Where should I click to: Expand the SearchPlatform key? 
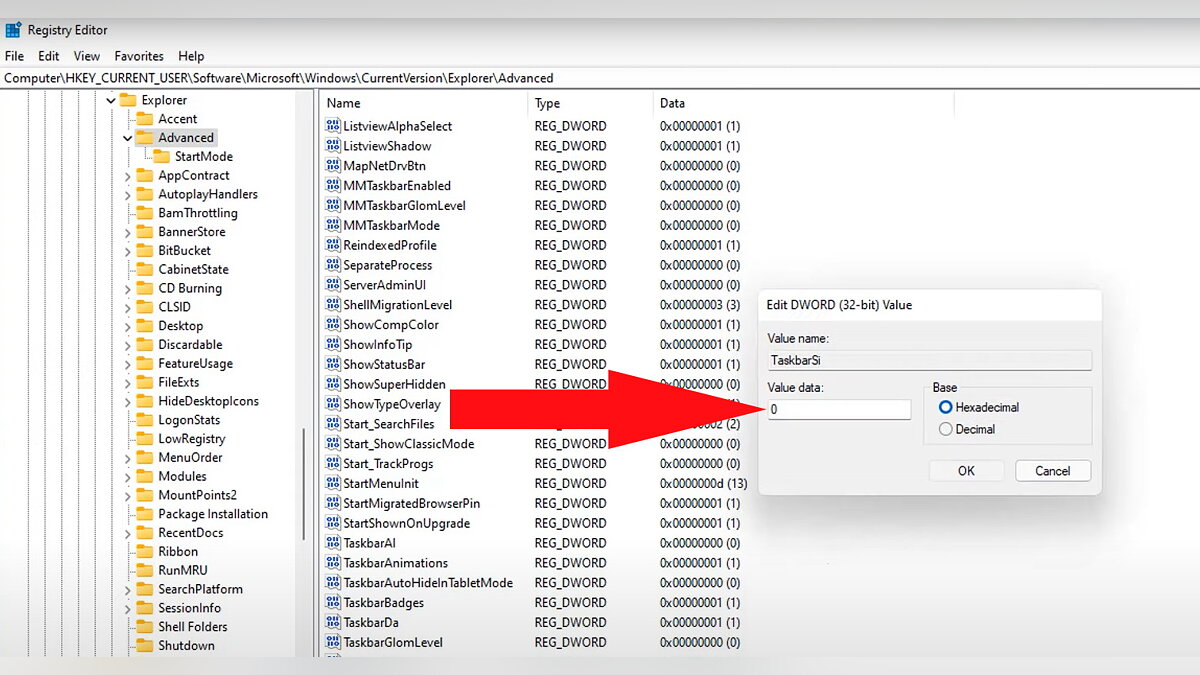point(128,589)
